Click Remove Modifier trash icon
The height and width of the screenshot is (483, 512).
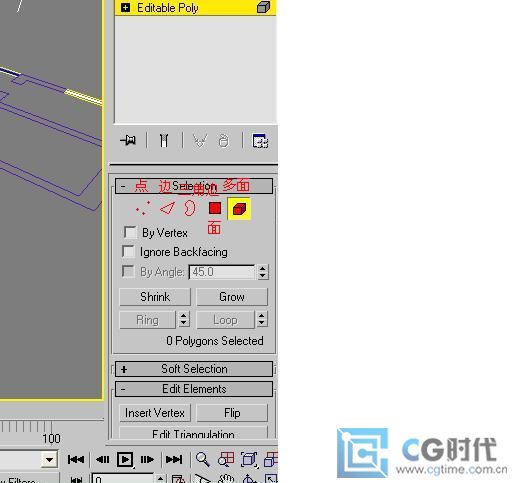(224, 141)
